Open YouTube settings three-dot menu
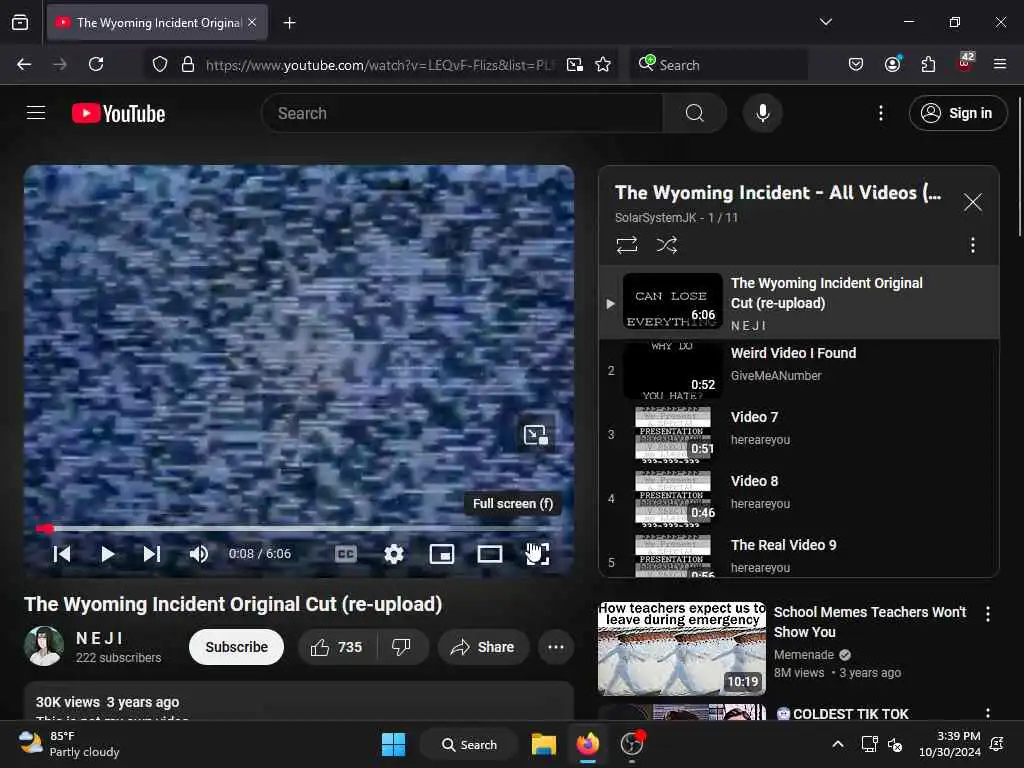 pyautogui.click(x=881, y=113)
